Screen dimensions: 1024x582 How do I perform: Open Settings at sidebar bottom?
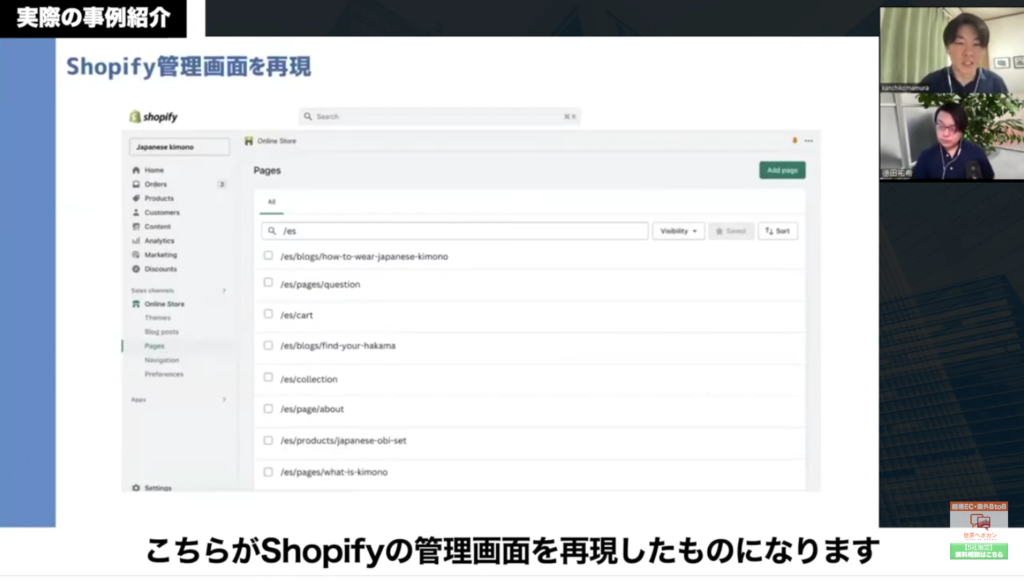pyautogui.click(x=158, y=487)
